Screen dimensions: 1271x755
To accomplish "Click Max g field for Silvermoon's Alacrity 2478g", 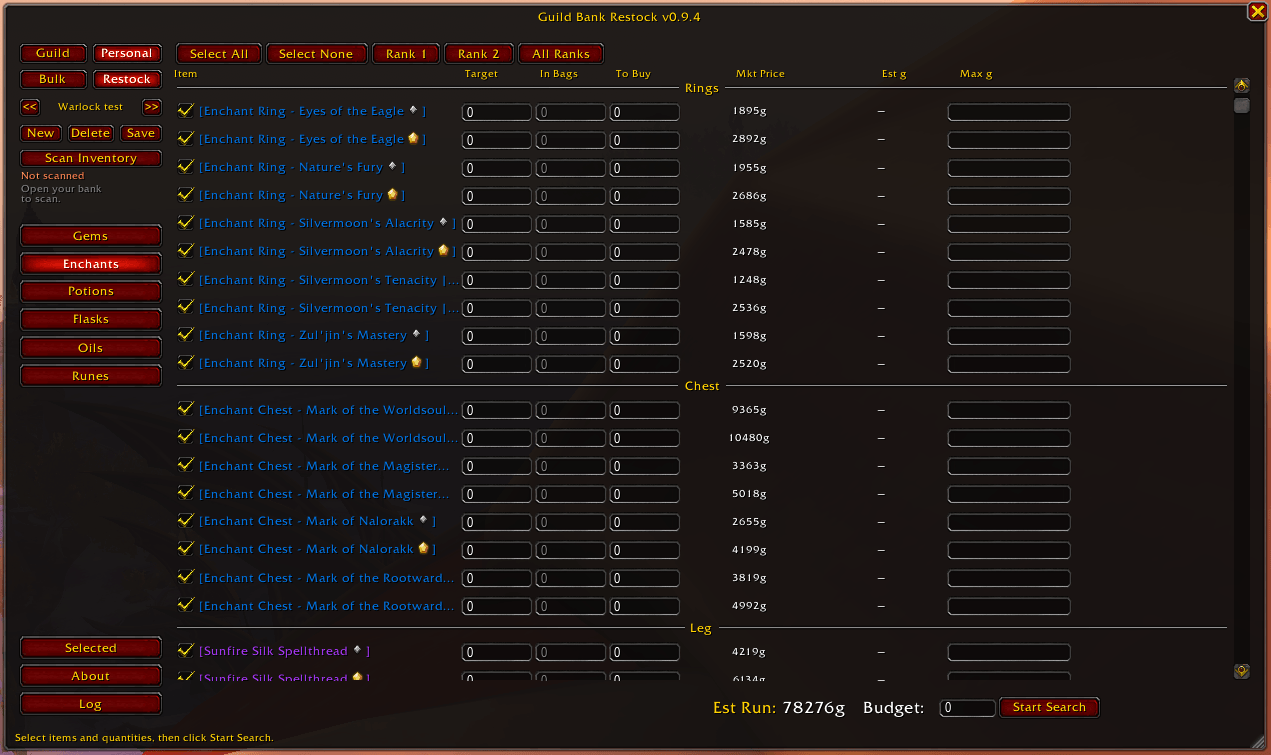I will coord(1009,252).
